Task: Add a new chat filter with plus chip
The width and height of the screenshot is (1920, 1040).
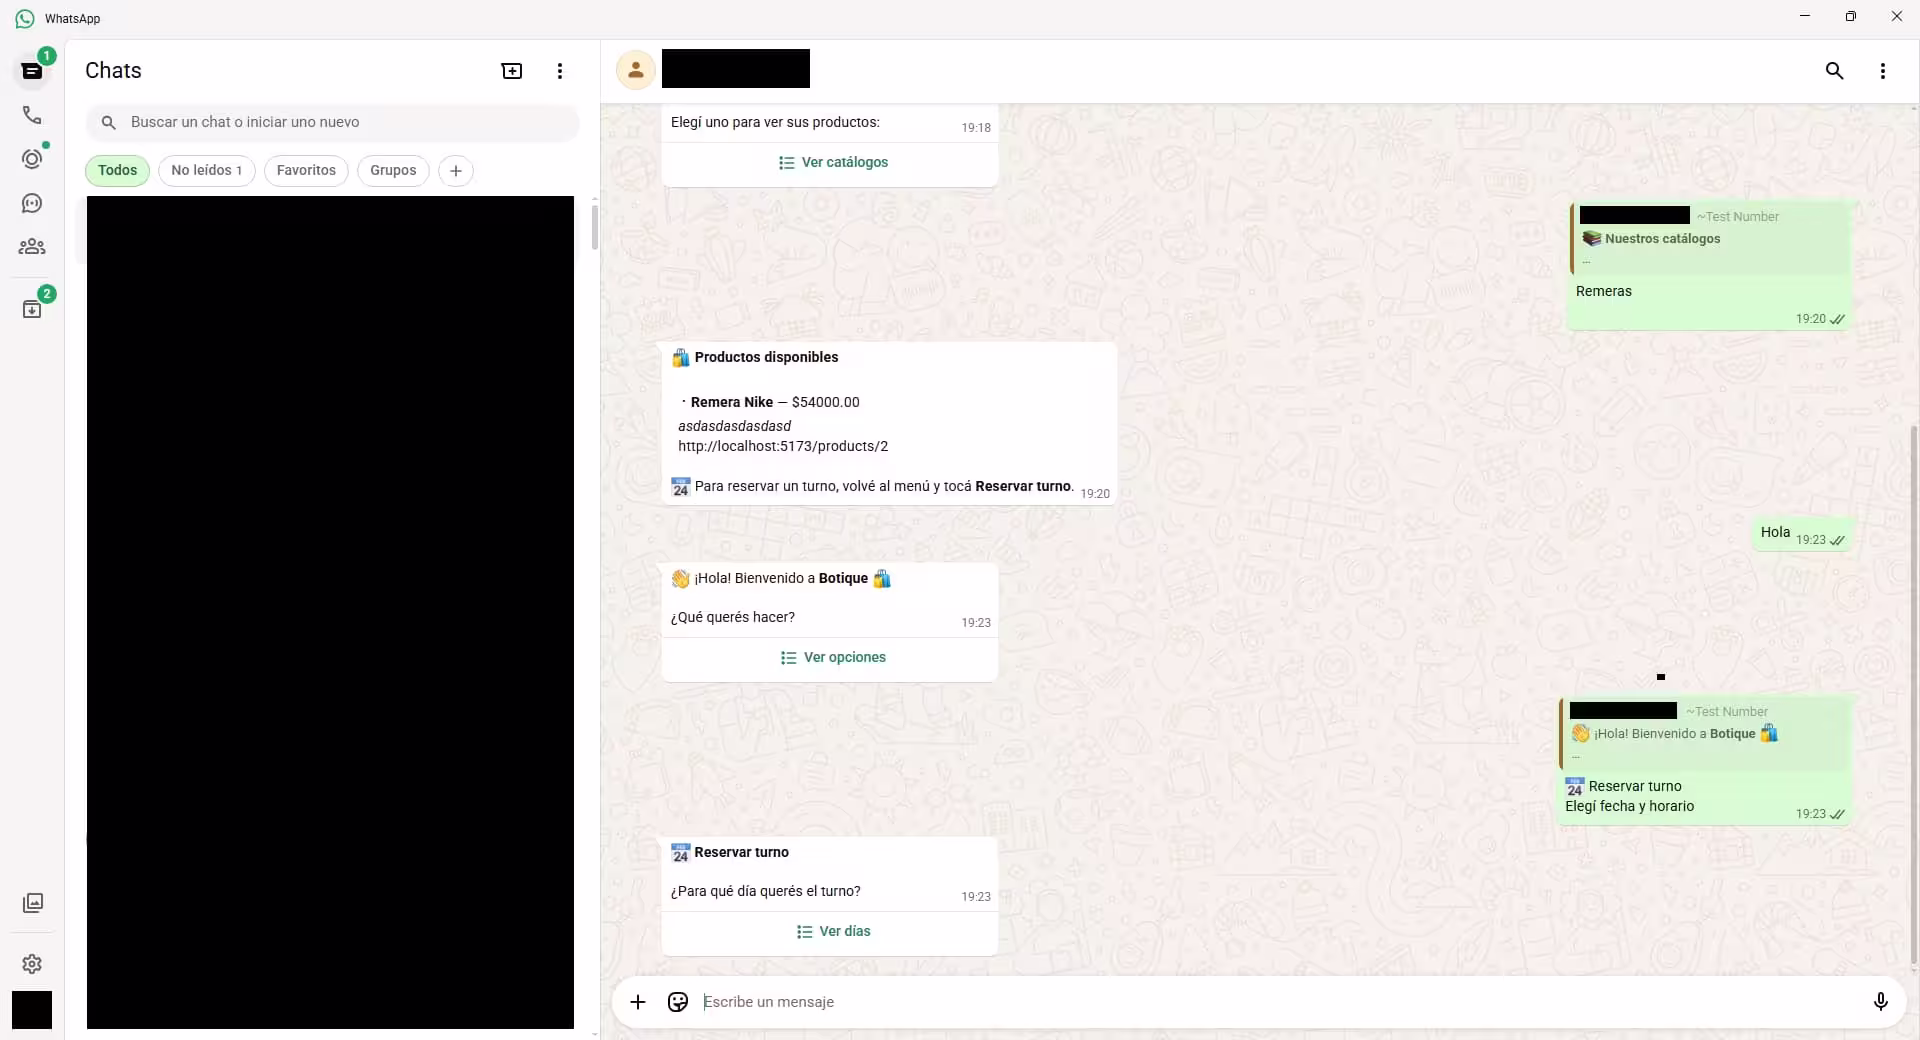Action: (x=455, y=170)
